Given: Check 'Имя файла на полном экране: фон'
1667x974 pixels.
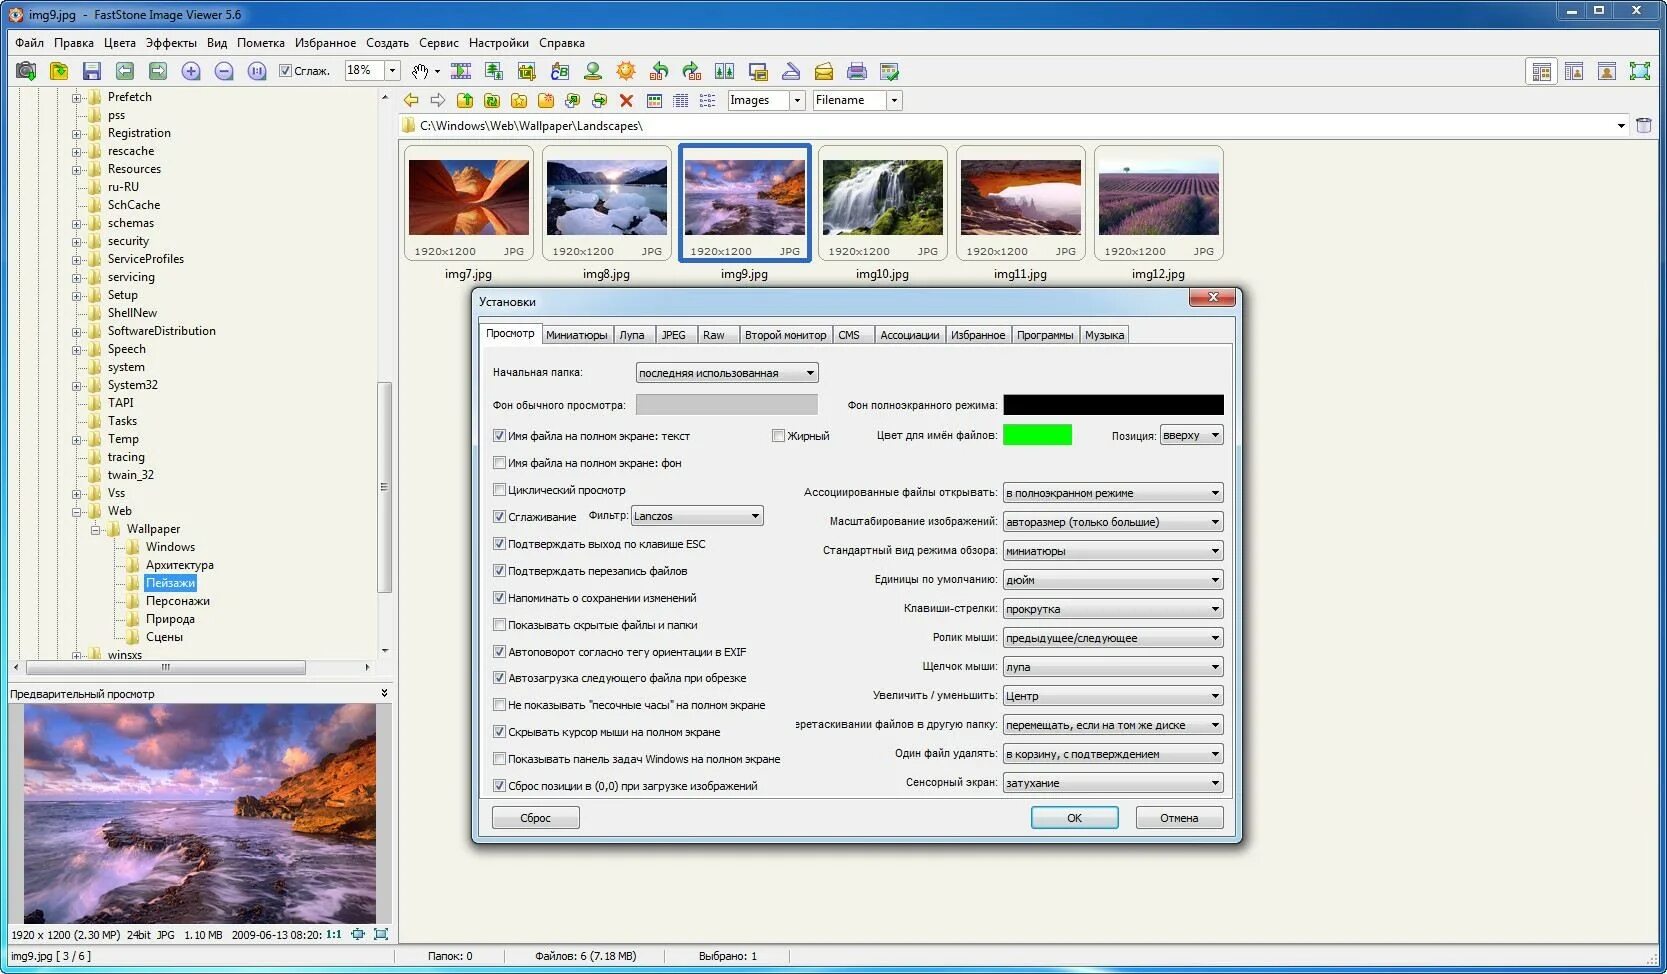Looking at the screenshot, I should 499,463.
